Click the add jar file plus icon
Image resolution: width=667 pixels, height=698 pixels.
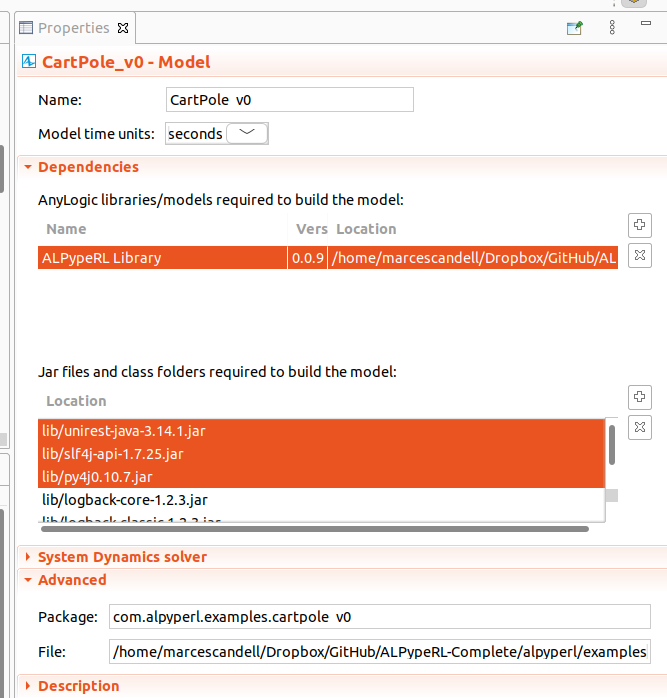coord(640,397)
